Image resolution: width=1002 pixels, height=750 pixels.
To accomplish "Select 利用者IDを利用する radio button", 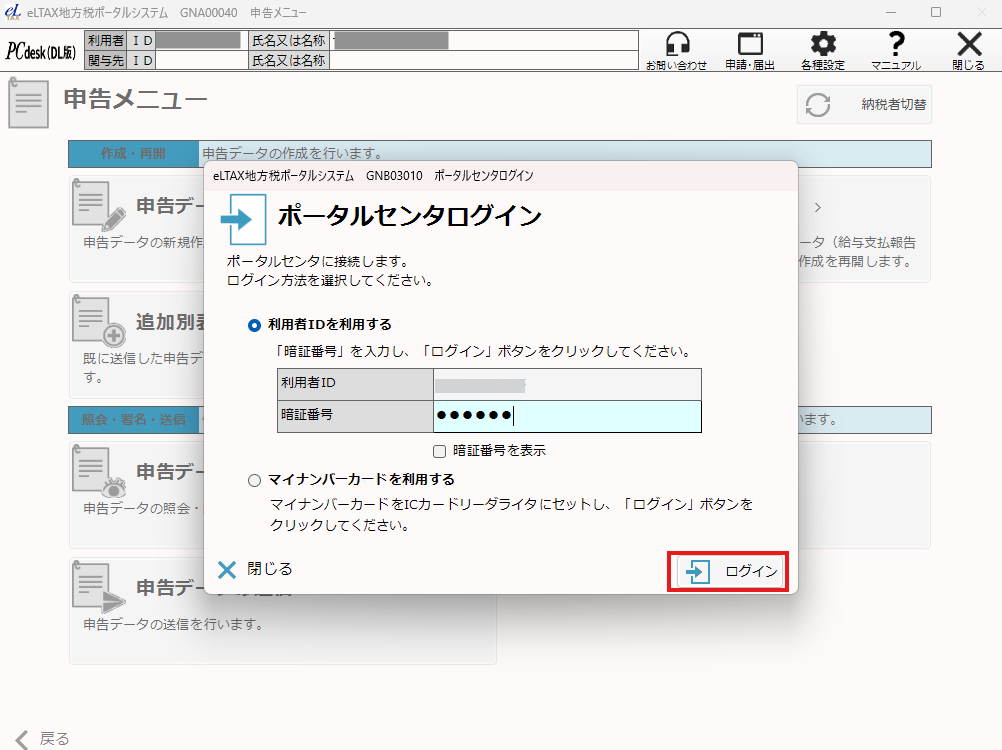I will point(254,325).
